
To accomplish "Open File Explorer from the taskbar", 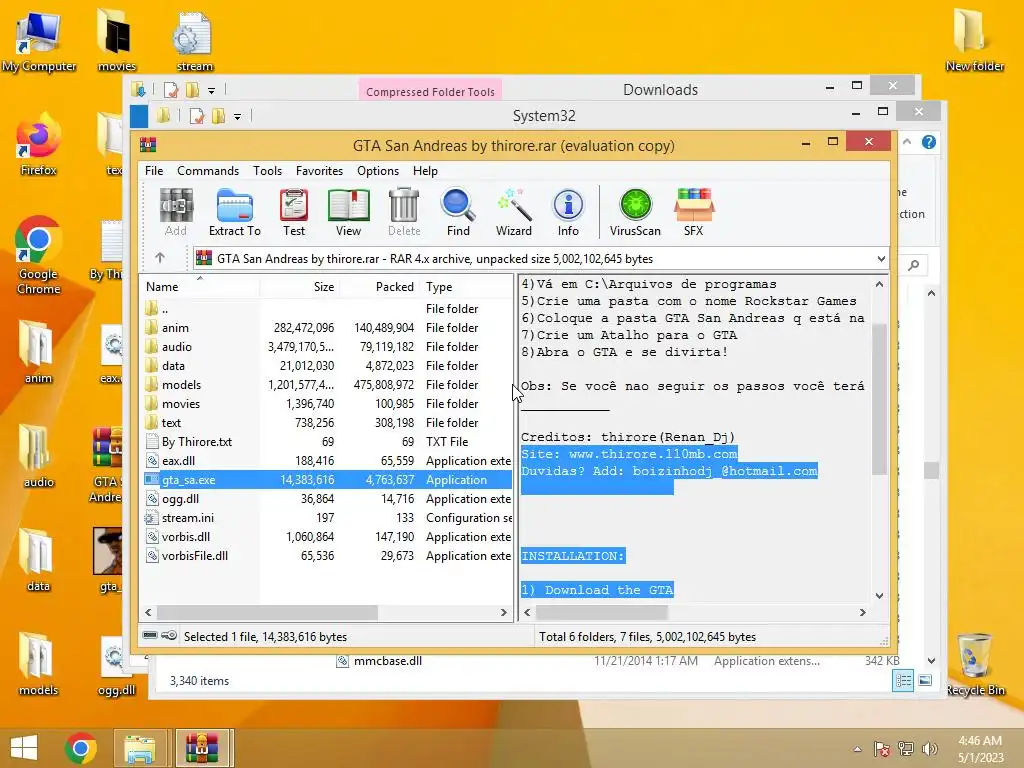I will coord(140,748).
